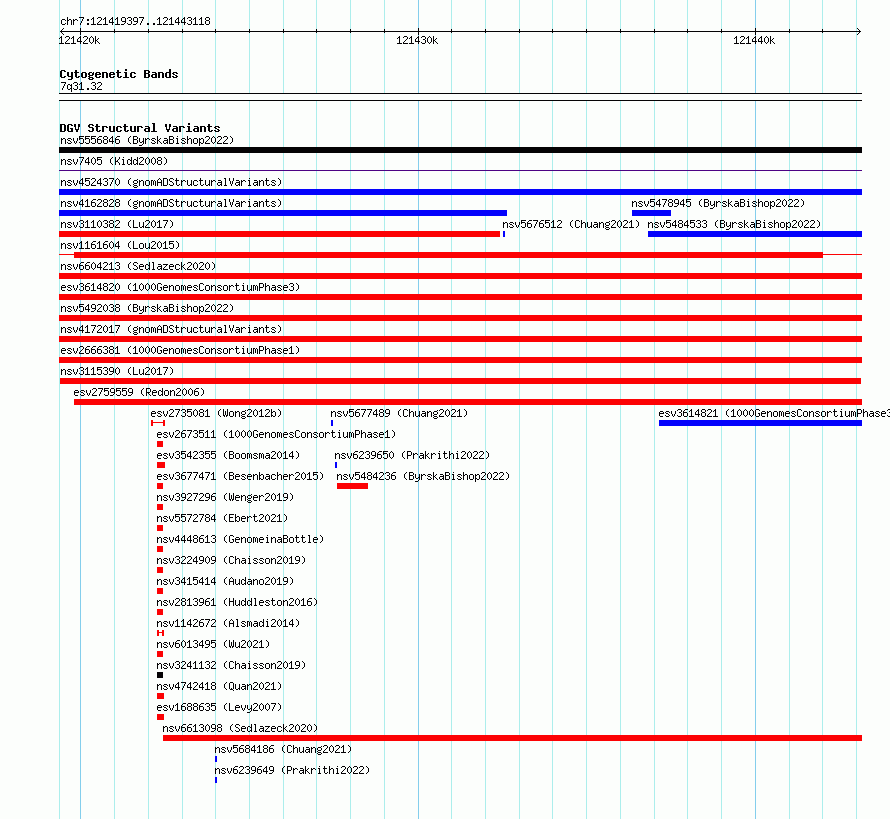890x819 pixels.
Task: Open nsv3110382 (Lu2017) variant label
Action: 117,224
